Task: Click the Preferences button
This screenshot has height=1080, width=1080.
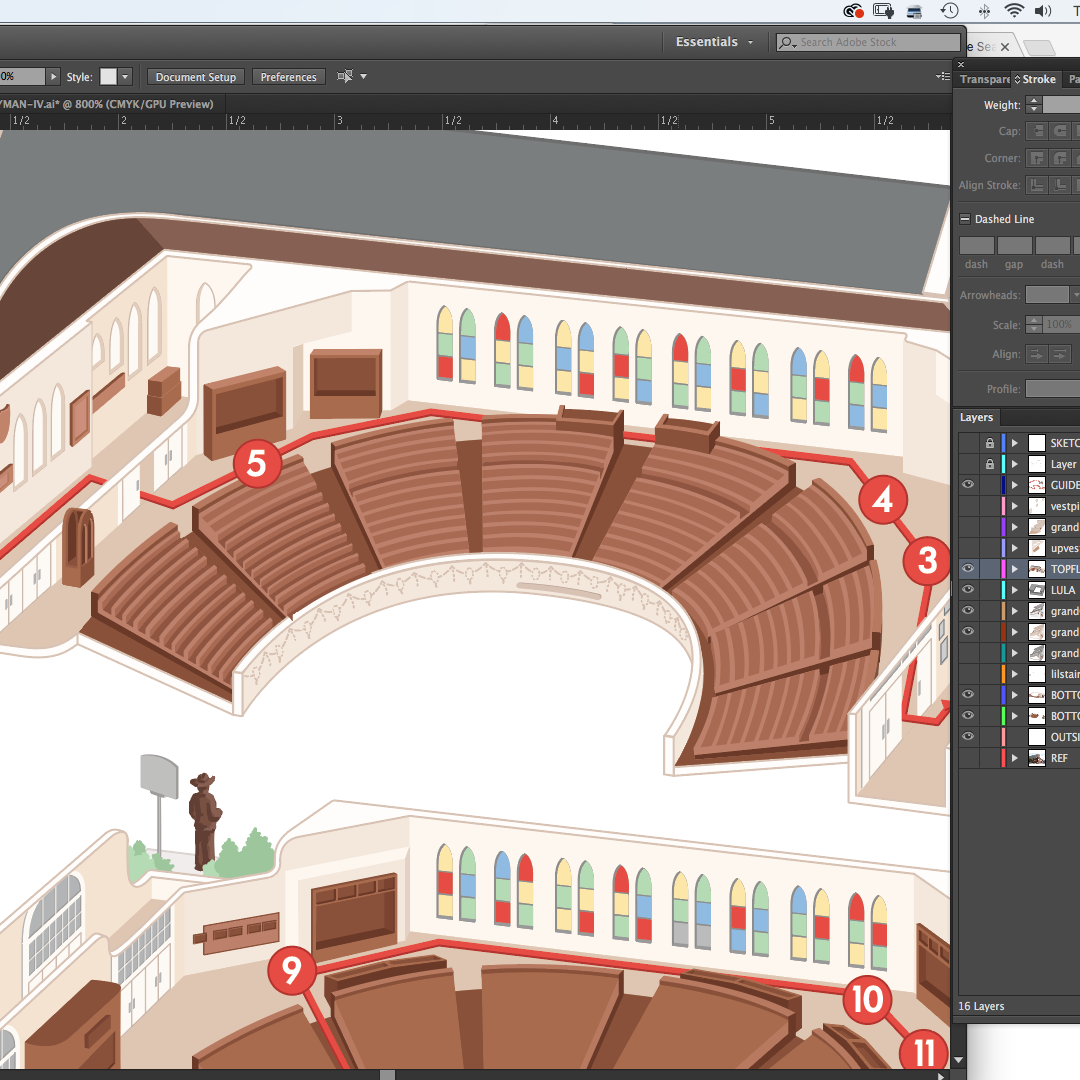Action: point(289,77)
